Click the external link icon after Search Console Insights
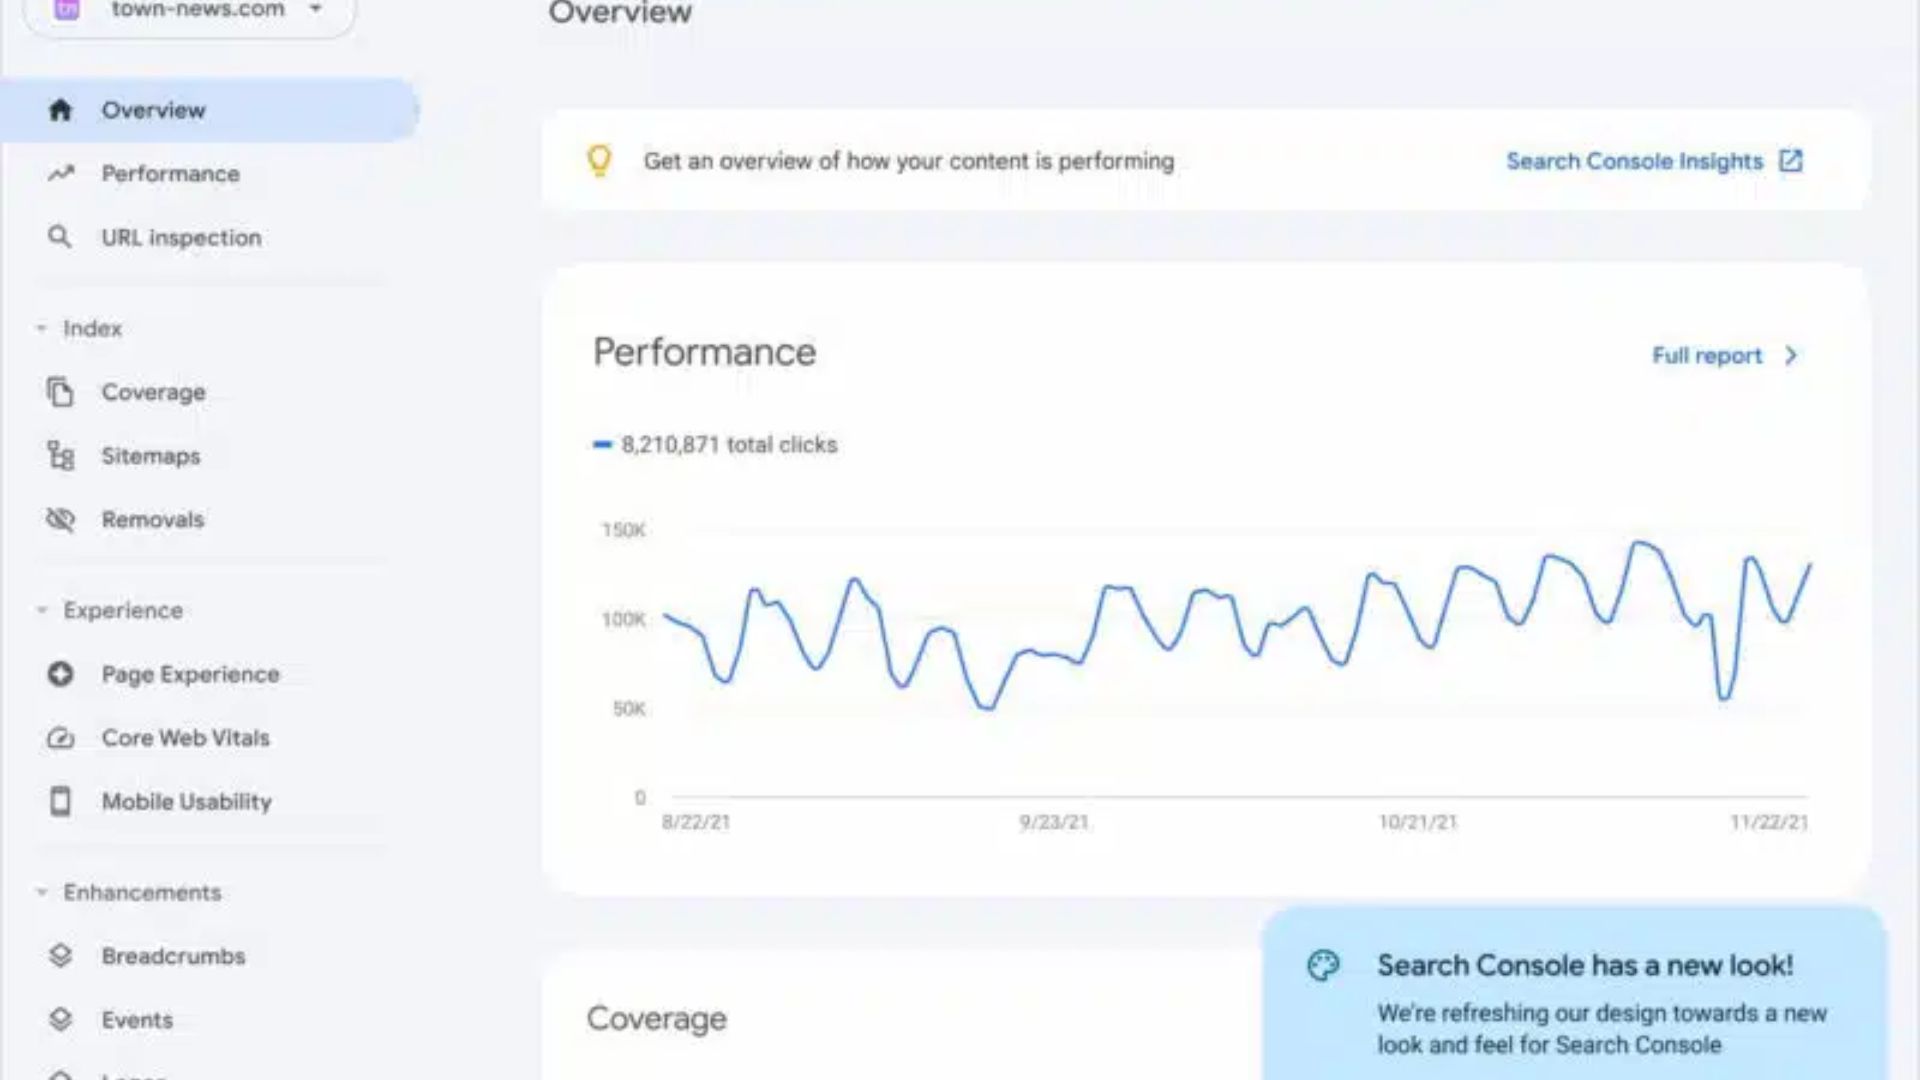The height and width of the screenshot is (1080, 1920). click(1790, 161)
